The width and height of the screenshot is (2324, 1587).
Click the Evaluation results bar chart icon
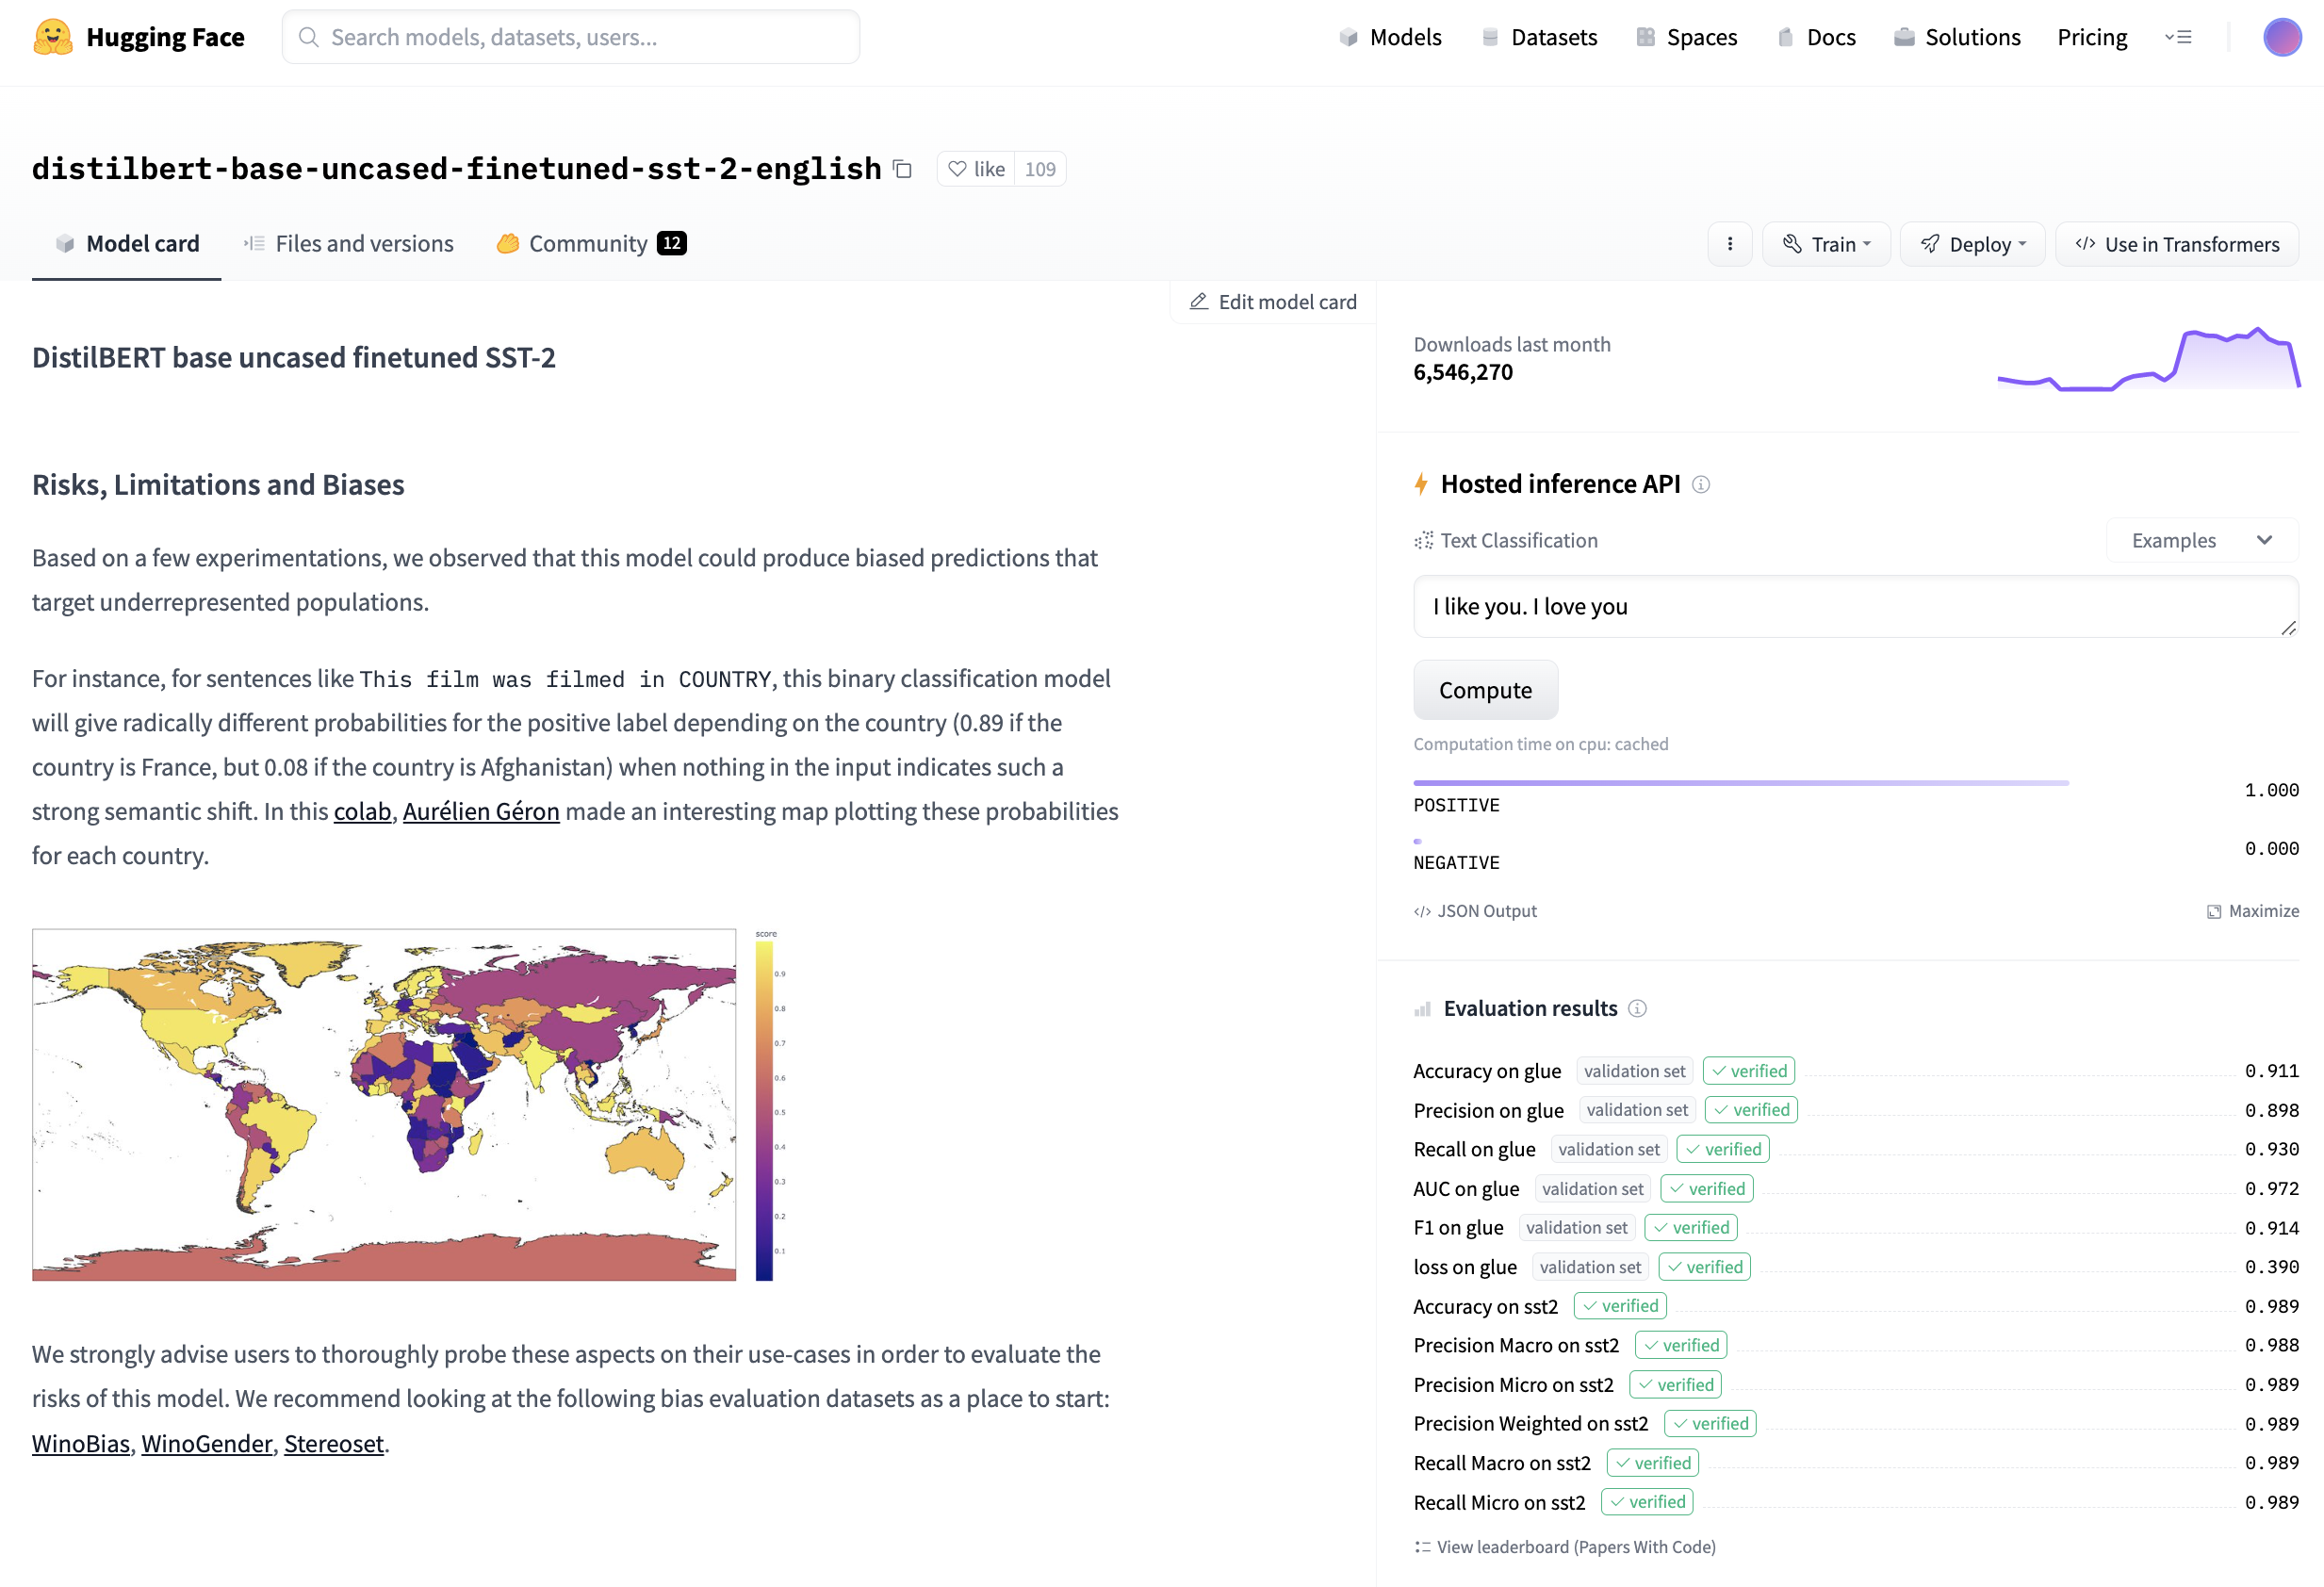click(x=1422, y=1009)
